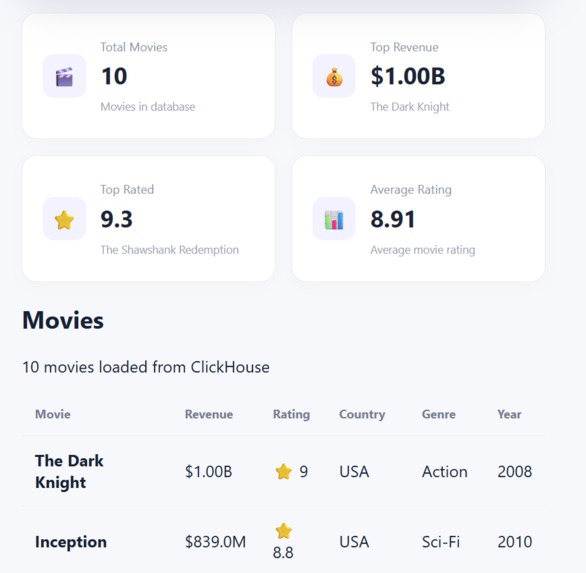Image resolution: width=586 pixels, height=573 pixels.
Task: Click the Average Rating label
Action: 411,190
